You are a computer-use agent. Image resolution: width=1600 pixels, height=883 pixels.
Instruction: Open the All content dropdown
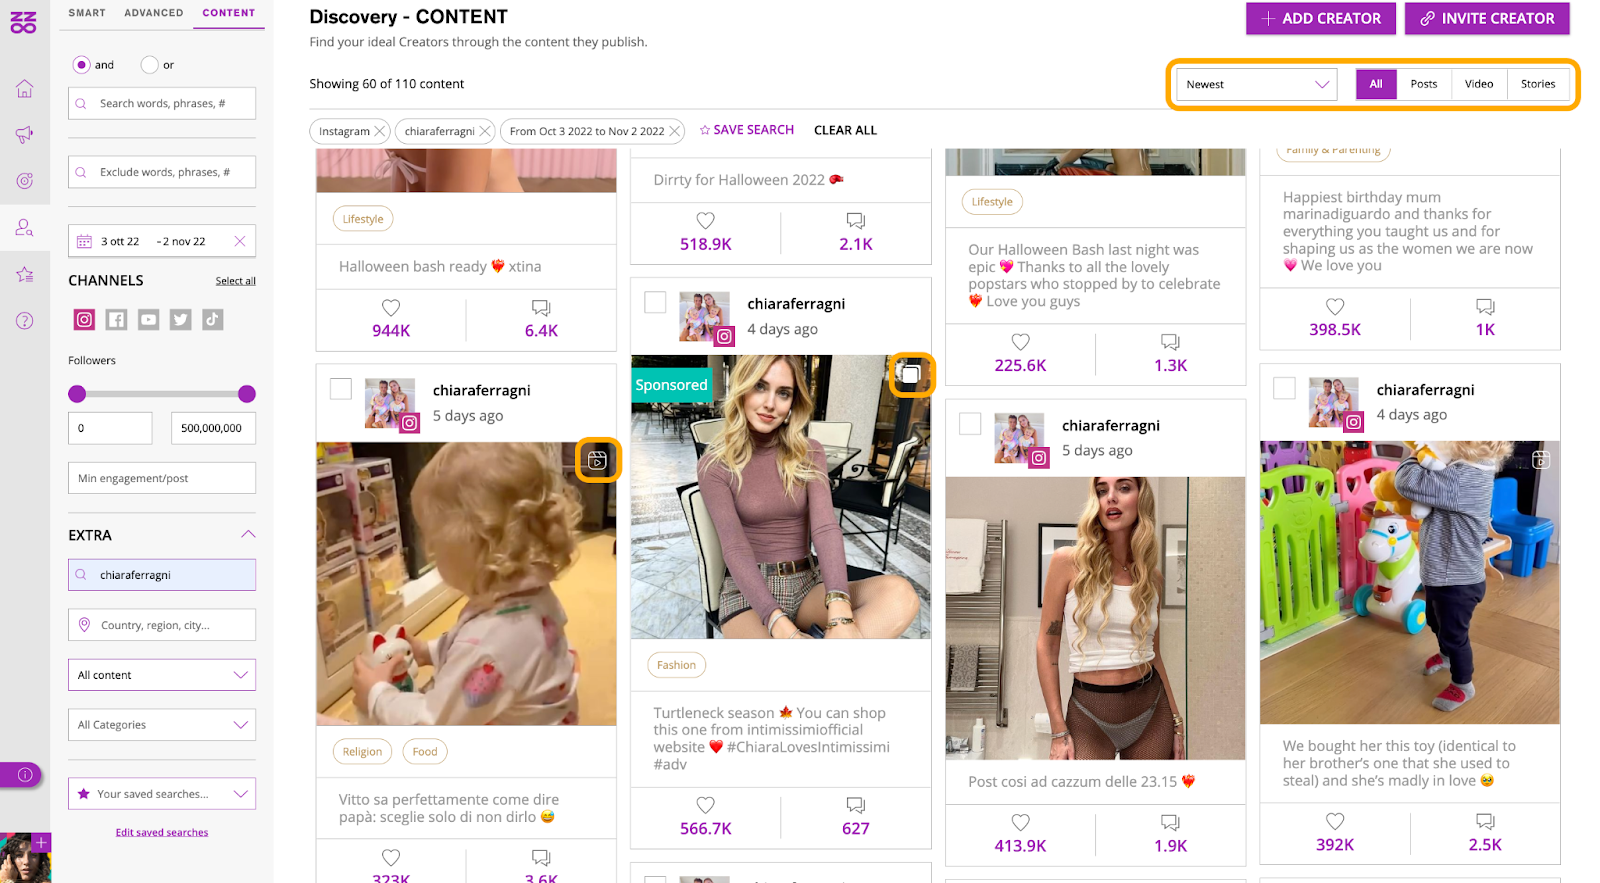tap(162, 675)
